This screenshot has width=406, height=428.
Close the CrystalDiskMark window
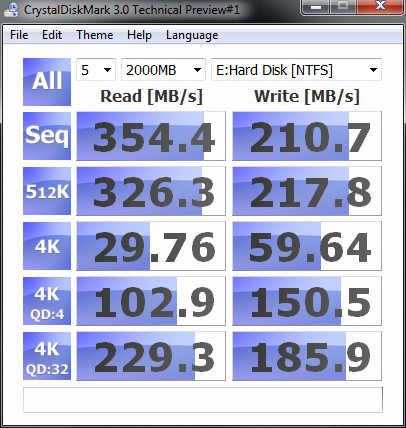(380, 7)
